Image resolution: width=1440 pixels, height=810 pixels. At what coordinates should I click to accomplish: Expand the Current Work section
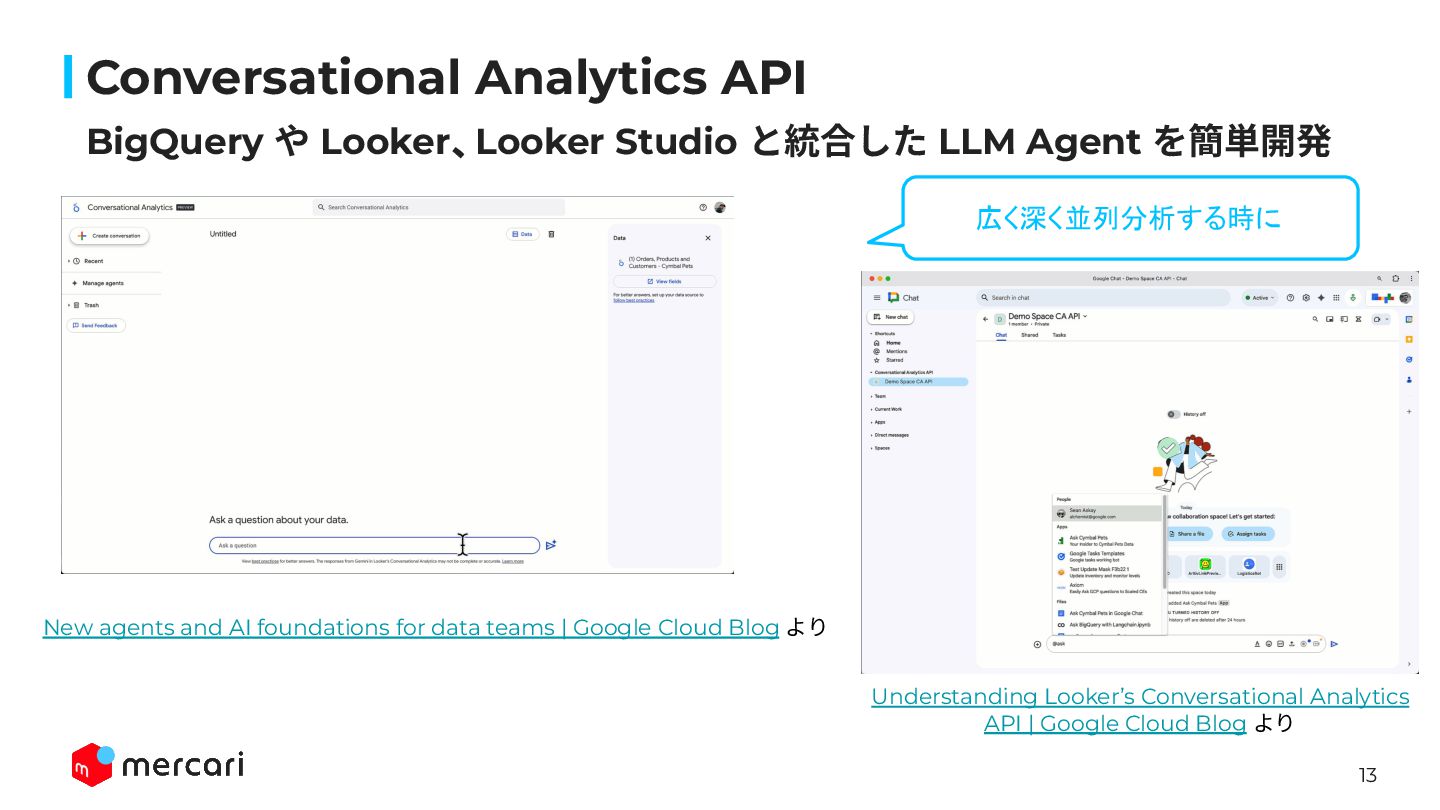point(871,409)
